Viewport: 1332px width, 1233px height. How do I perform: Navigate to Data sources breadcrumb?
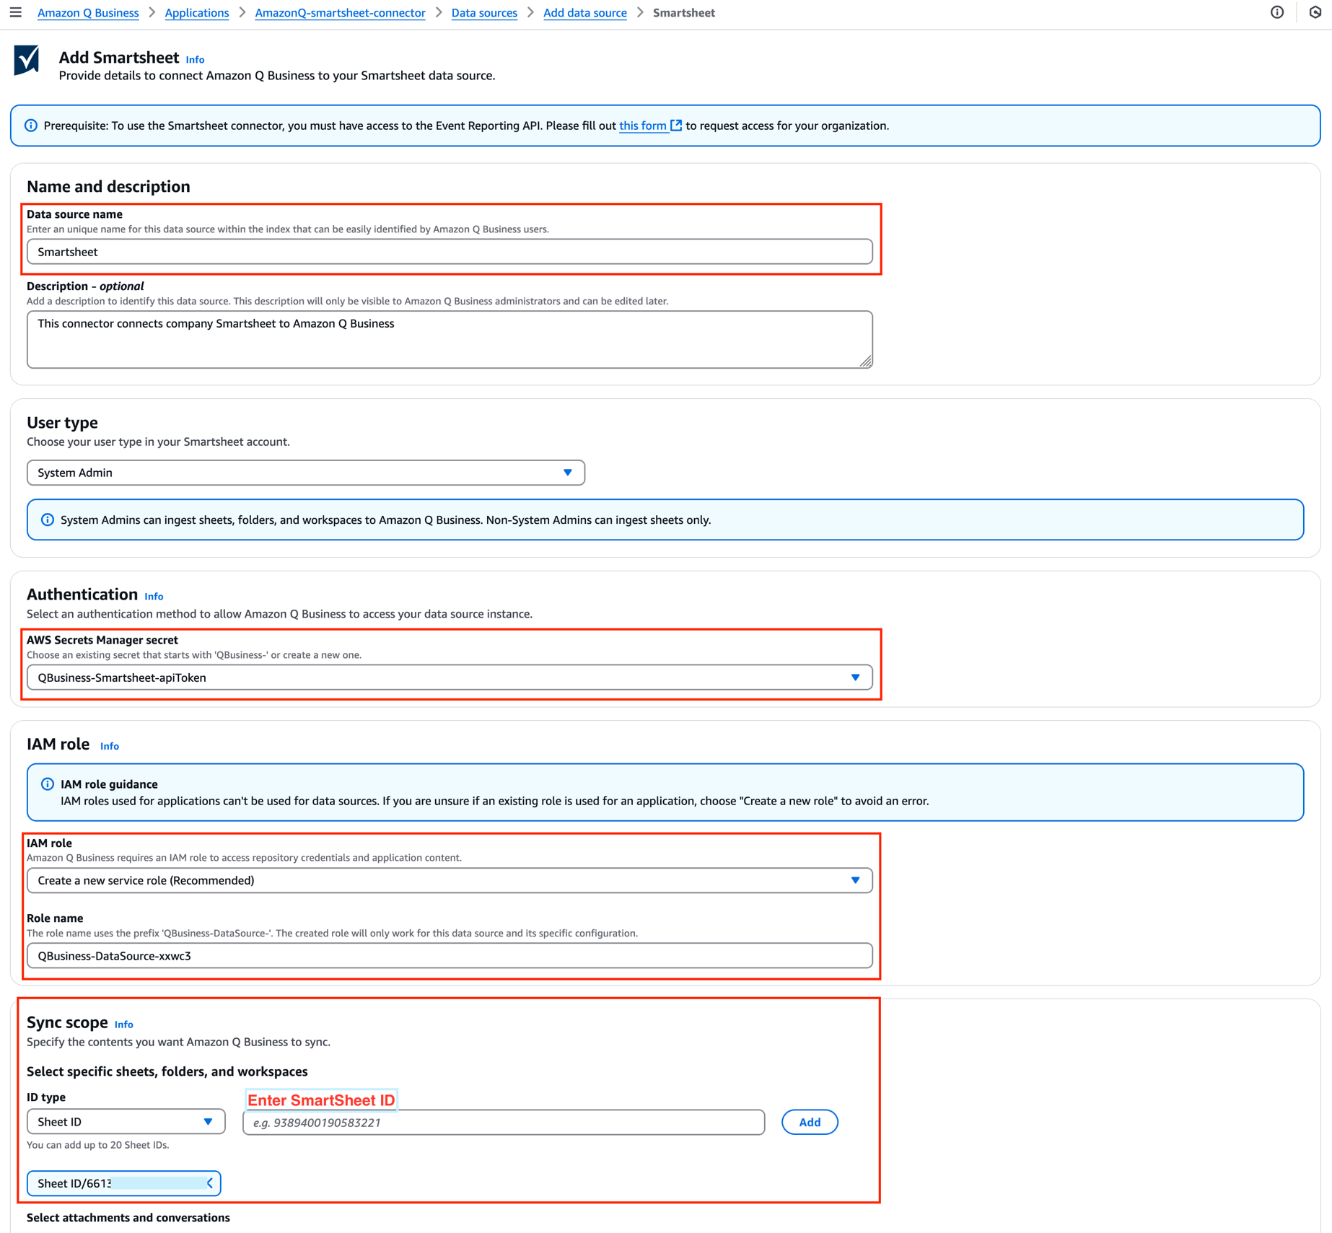pos(484,13)
